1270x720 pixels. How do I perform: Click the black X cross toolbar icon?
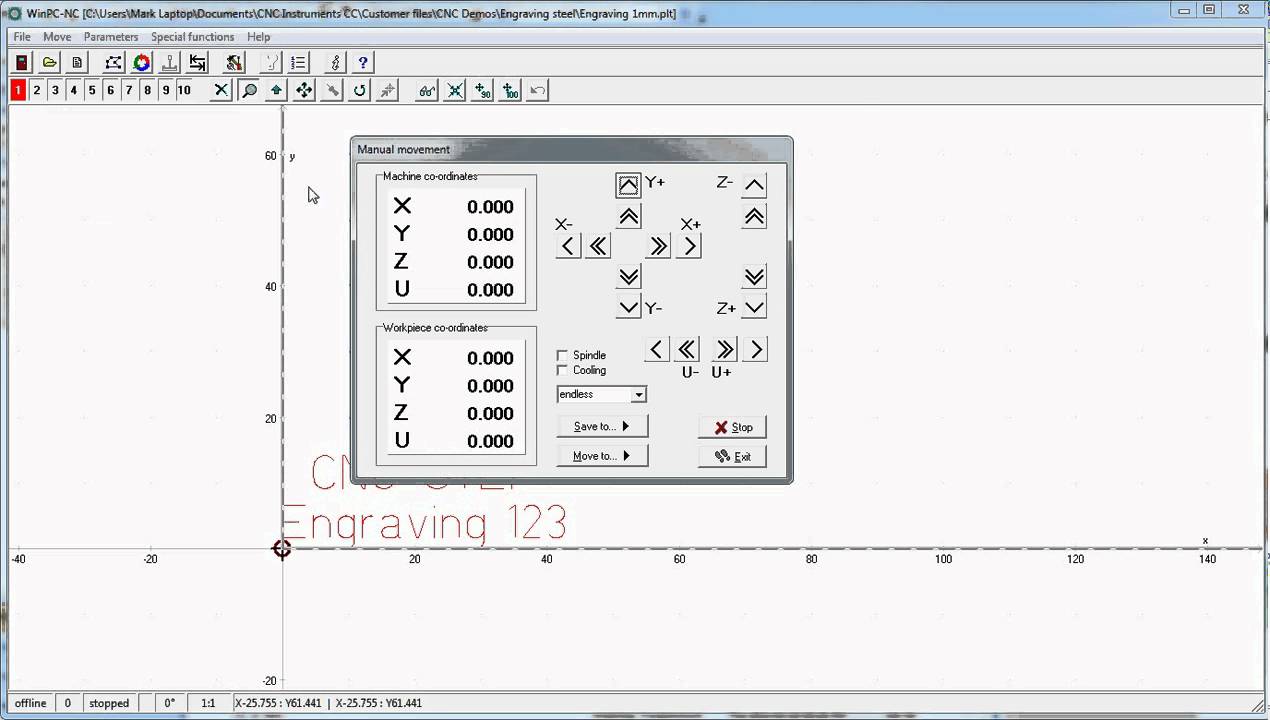(222, 90)
